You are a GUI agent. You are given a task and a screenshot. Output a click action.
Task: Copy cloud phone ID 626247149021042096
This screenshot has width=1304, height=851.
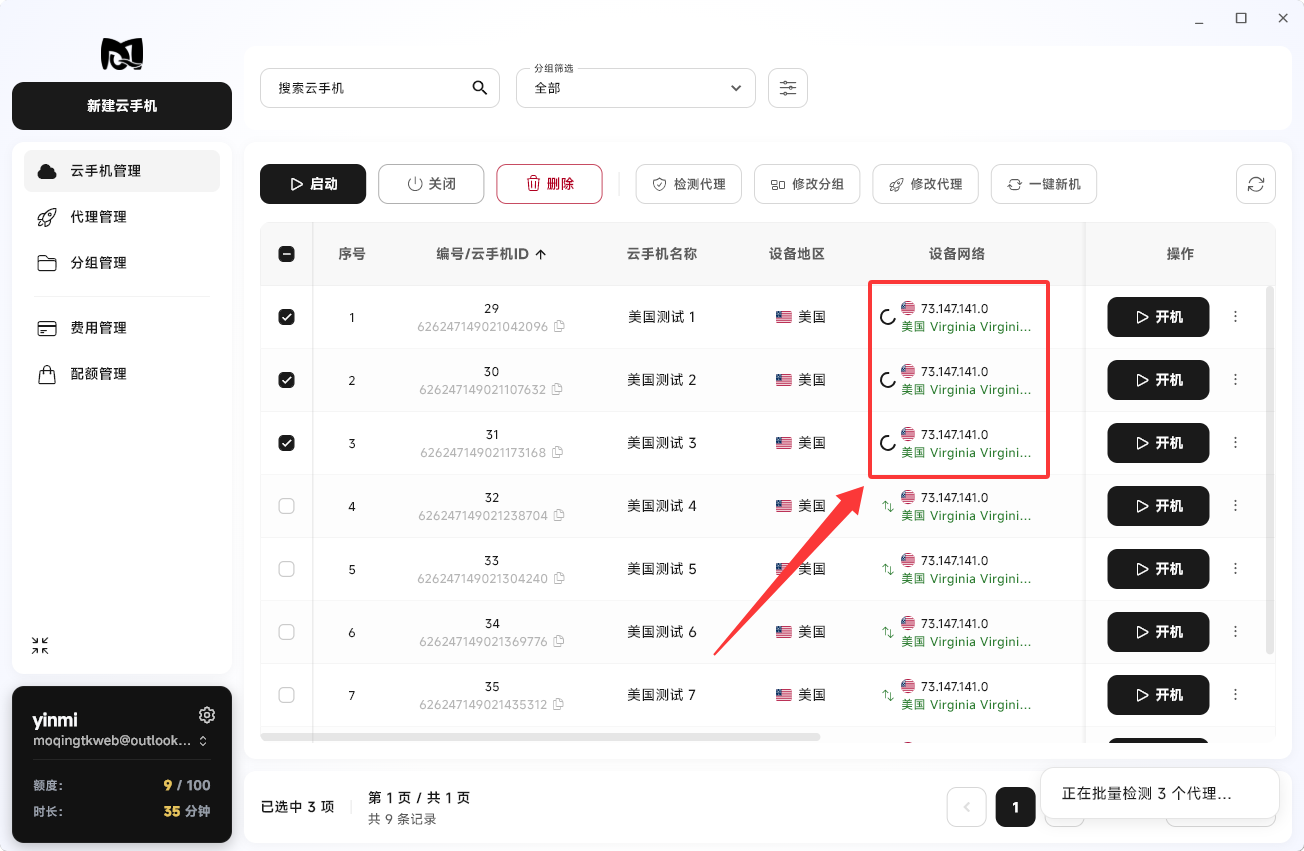point(559,326)
